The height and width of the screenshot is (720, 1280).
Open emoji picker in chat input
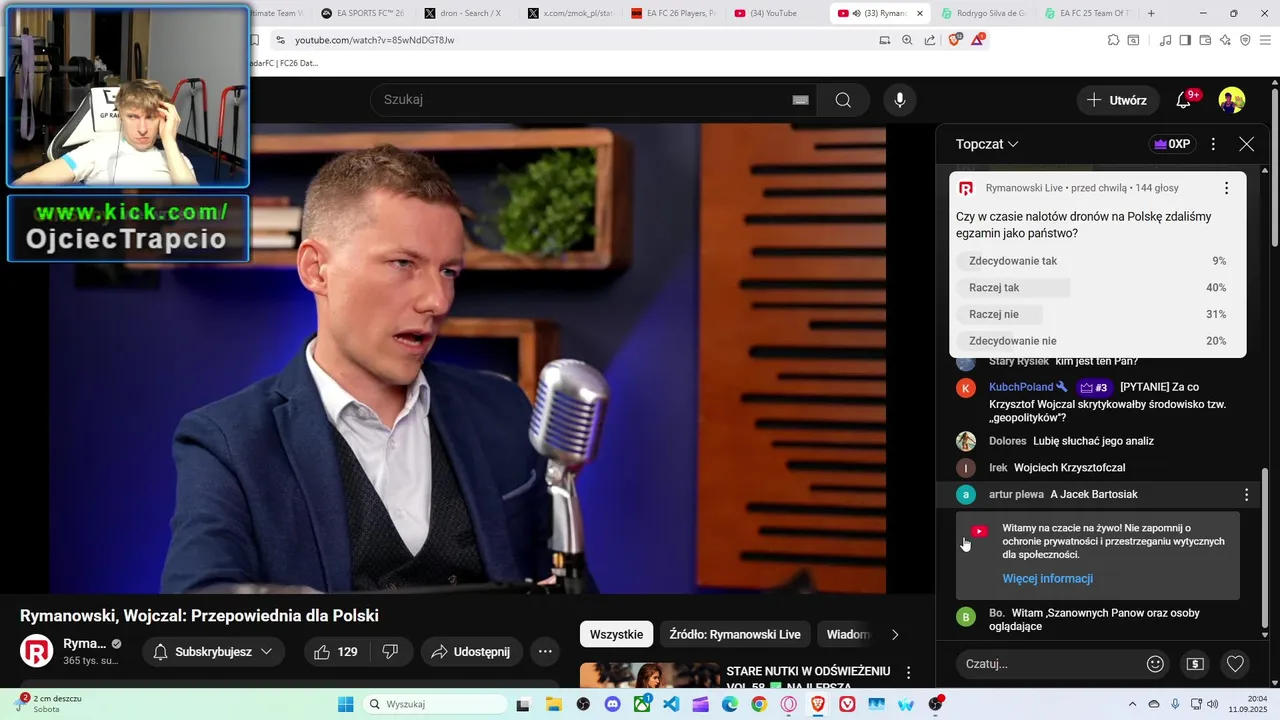coord(1155,663)
